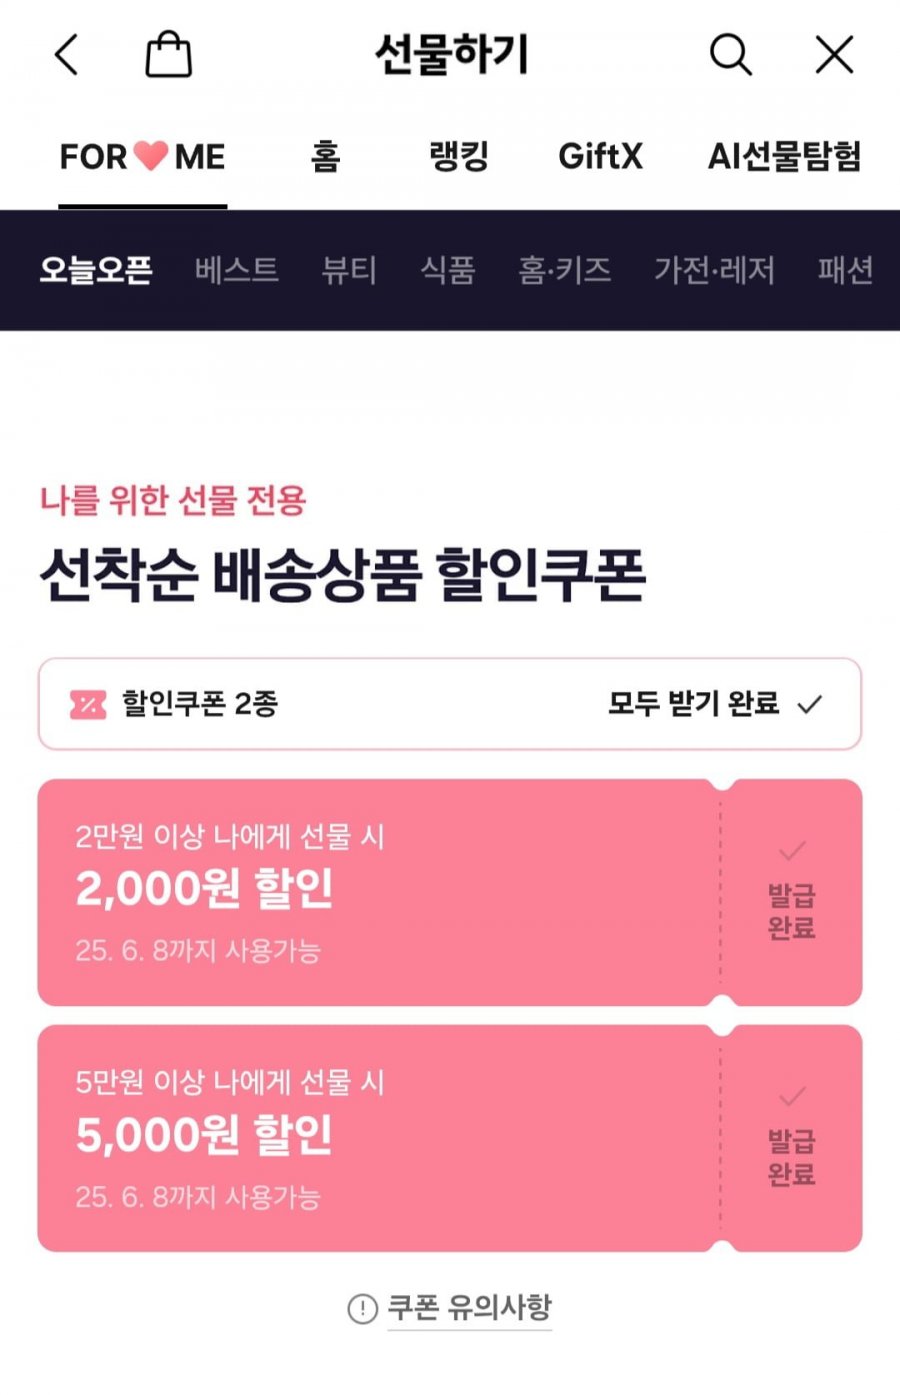Image resolution: width=900 pixels, height=1395 pixels.
Task: Tap the 모두 받기 완료 checkmark
Action: [810, 705]
